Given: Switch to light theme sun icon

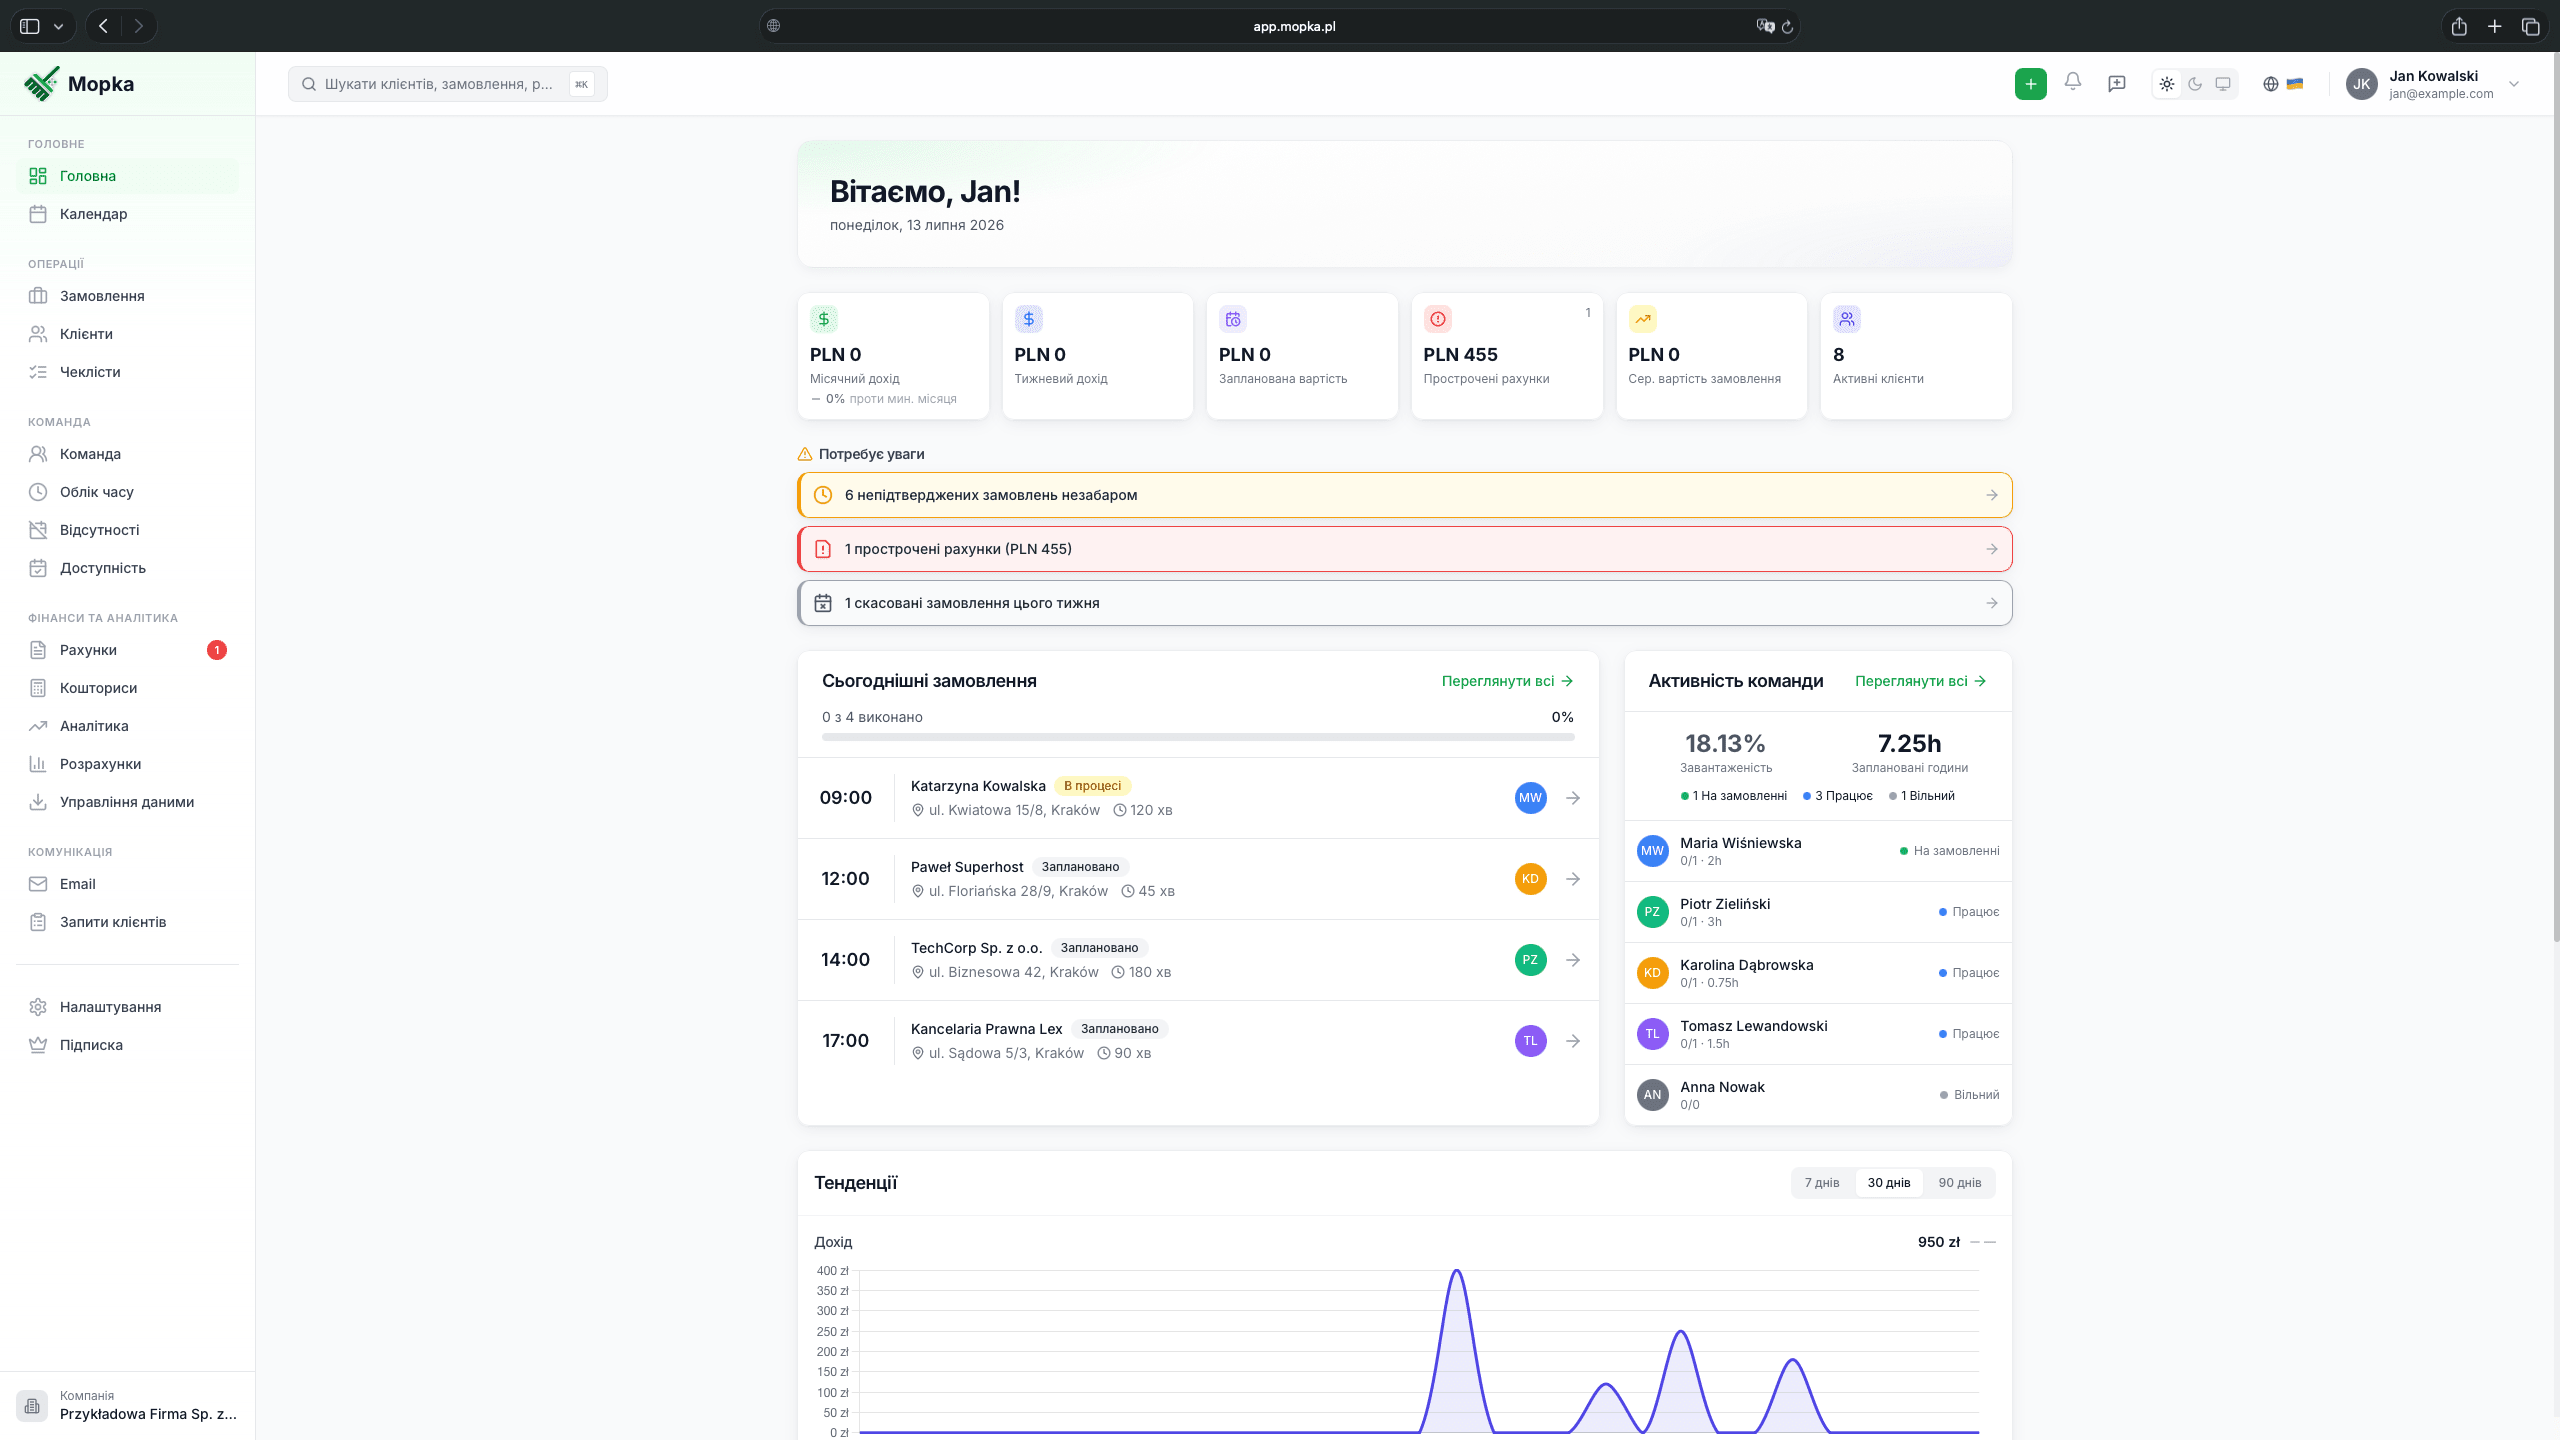Looking at the screenshot, I should coord(2167,84).
